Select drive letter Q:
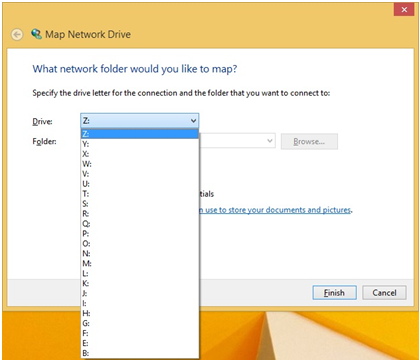The height and width of the screenshot is (361, 419). [140, 224]
